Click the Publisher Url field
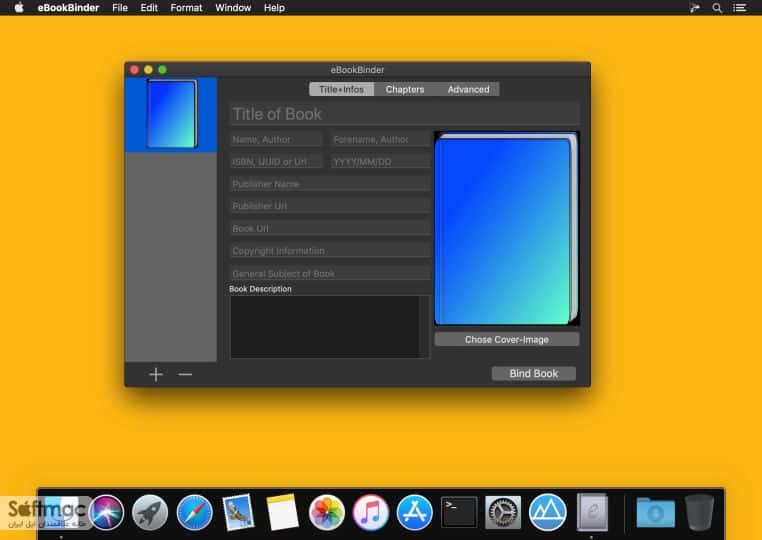Screen dimensions: 762x540 coord(330,206)
